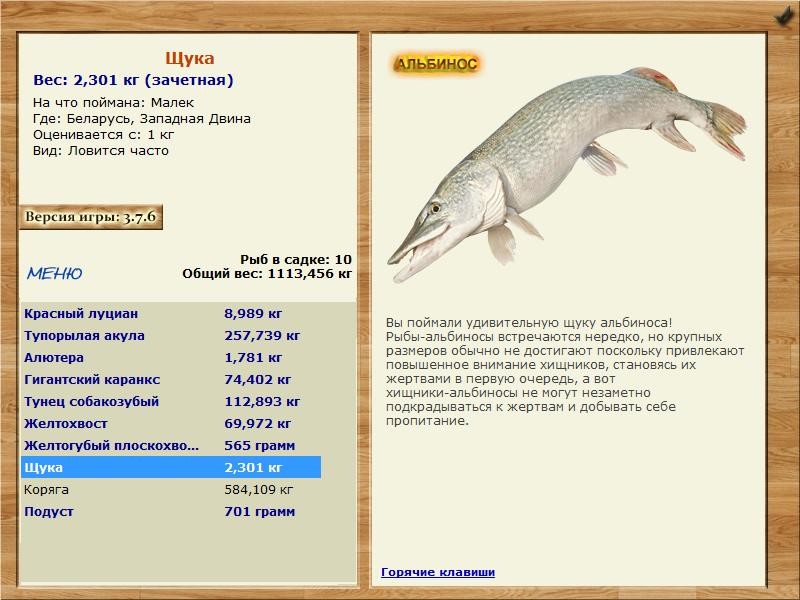Click the 8,989 кг weight value
The image size is (800, 600).
tap(253, 313)
